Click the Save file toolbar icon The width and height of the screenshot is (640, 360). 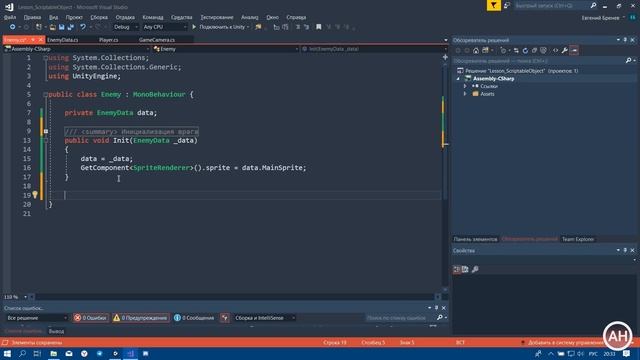pos(62,27)
